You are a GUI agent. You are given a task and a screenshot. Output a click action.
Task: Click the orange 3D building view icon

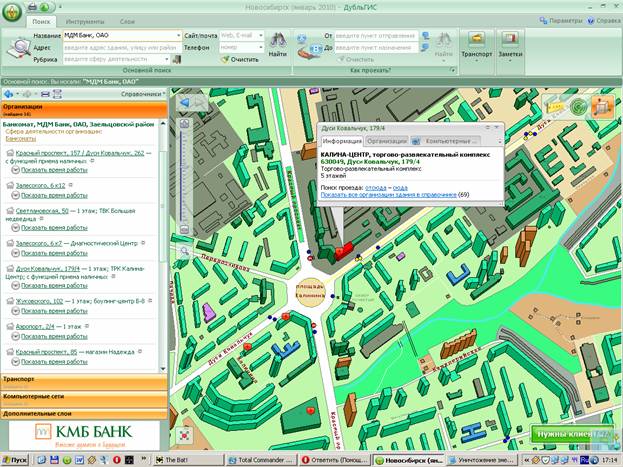click(602, 104)
